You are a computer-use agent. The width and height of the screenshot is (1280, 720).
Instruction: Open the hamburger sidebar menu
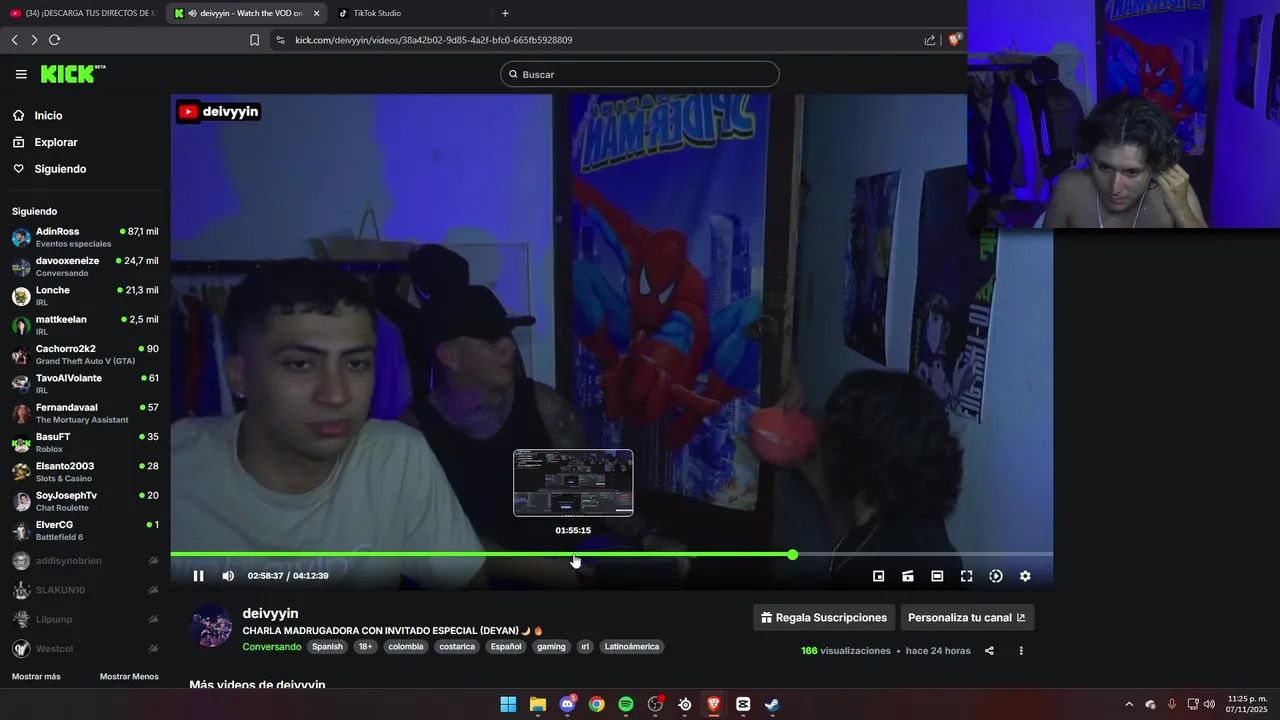point(21,74)
